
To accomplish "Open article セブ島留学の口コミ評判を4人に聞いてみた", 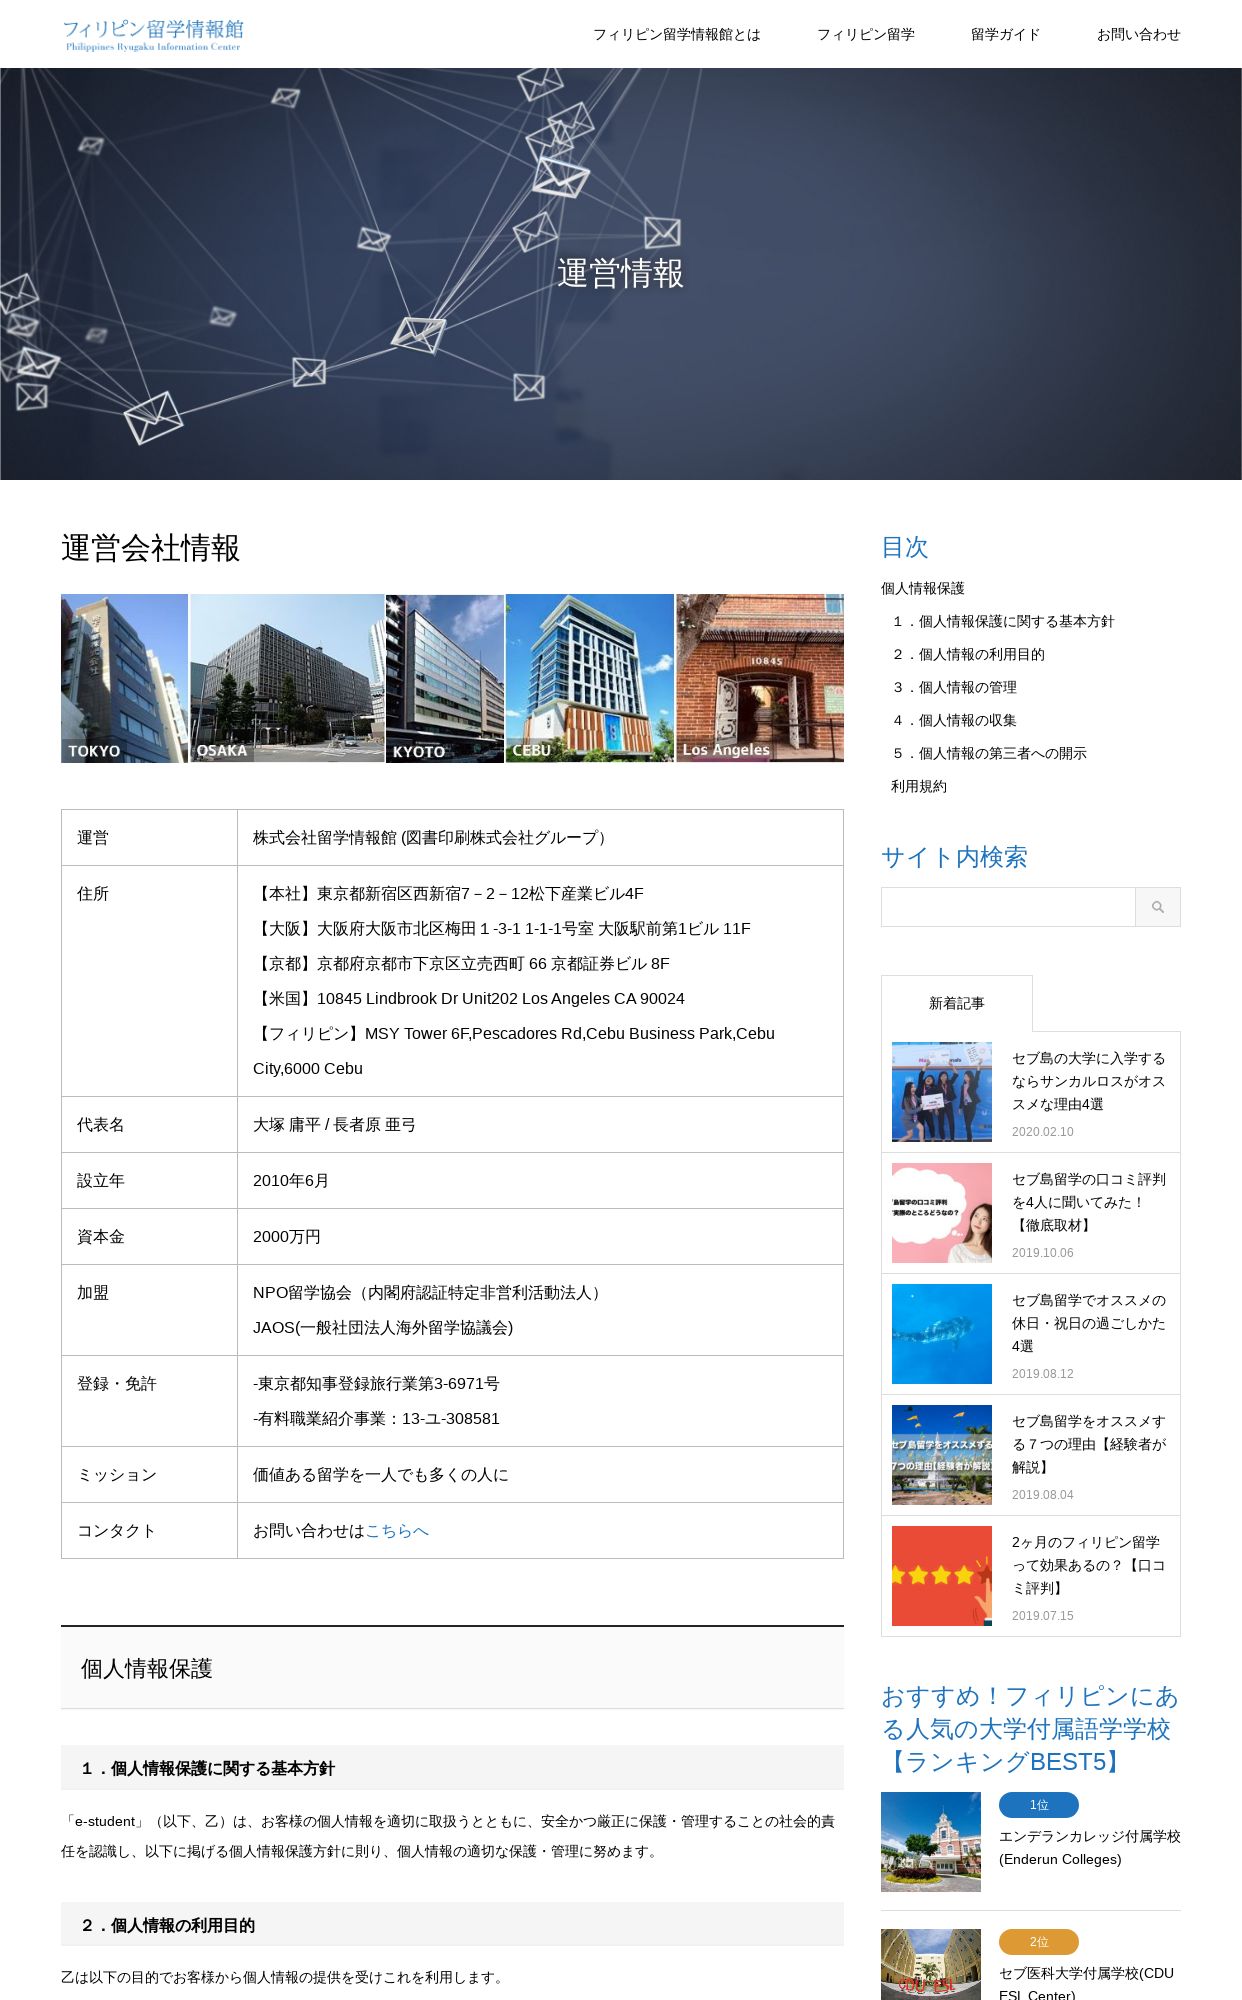I will point(1089,1202).
